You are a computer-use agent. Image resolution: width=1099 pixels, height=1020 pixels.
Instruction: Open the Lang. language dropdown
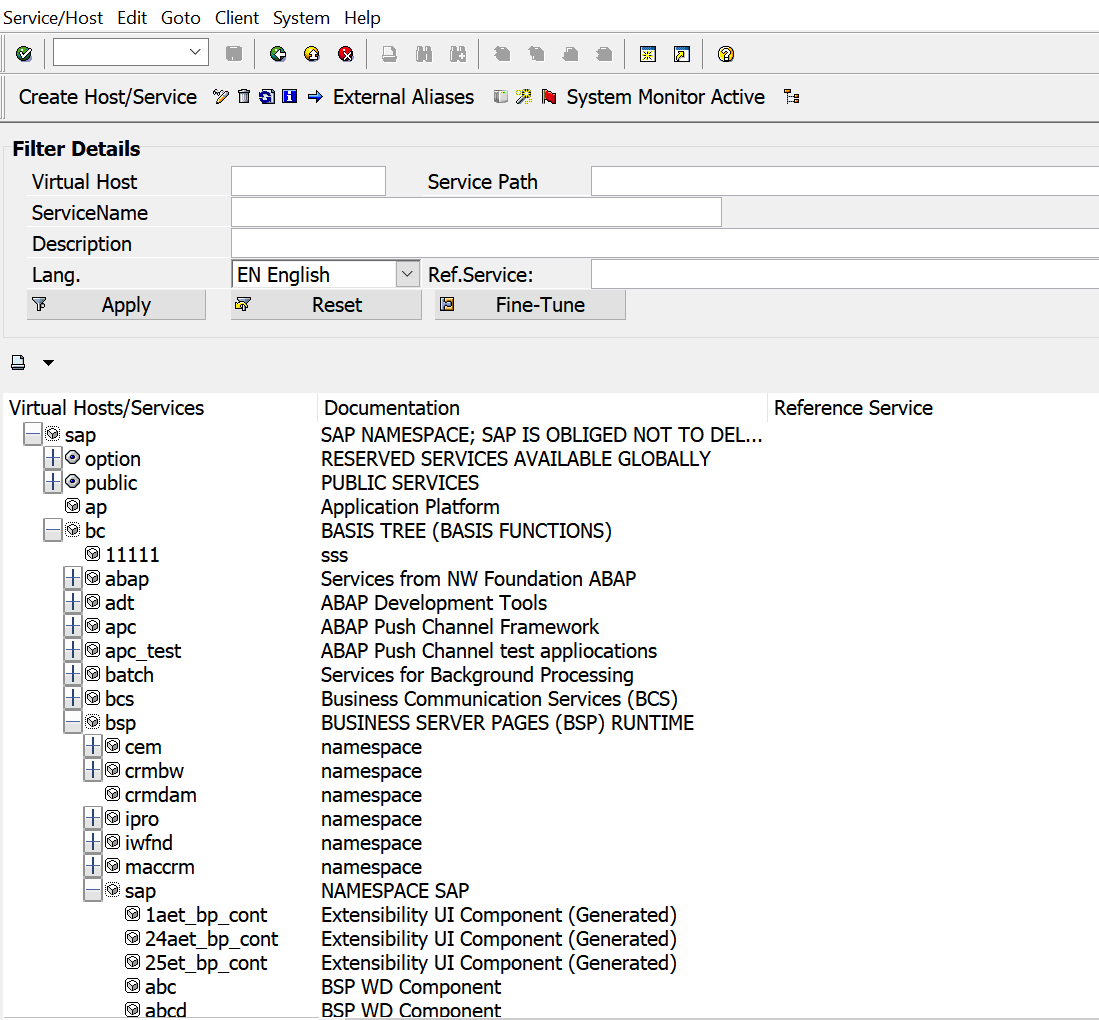(407, 274)
